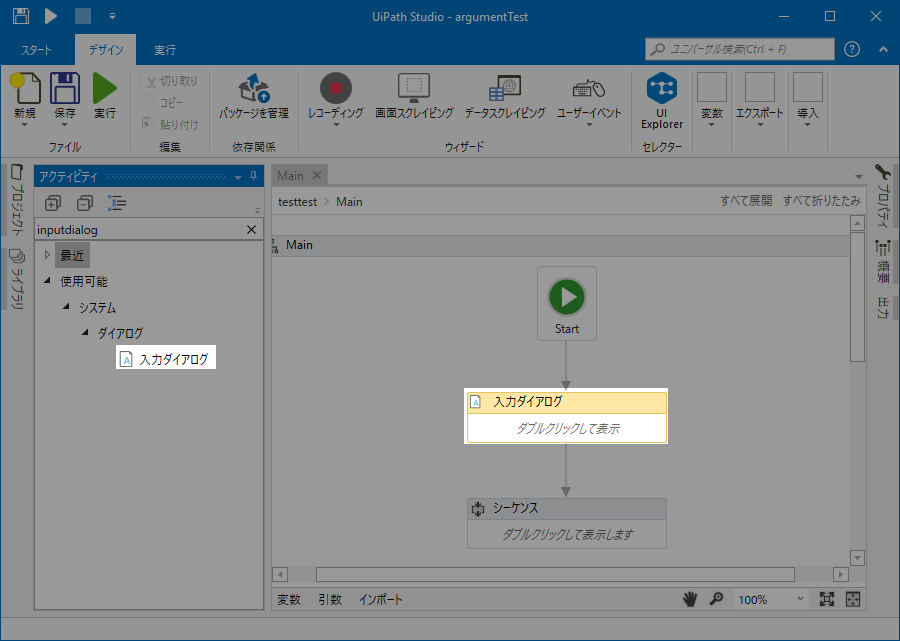Open the インポート imports panel
900x641 pixels.
point(381,600)
